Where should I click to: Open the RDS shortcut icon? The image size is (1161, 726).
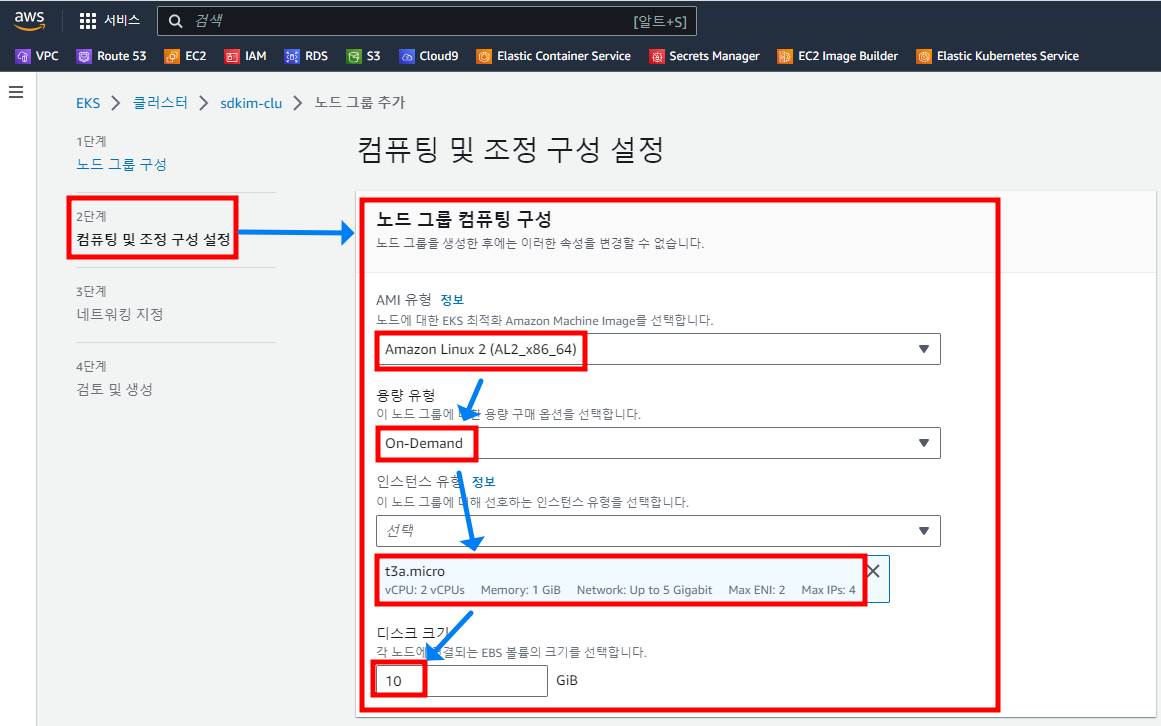coord(292,56)
